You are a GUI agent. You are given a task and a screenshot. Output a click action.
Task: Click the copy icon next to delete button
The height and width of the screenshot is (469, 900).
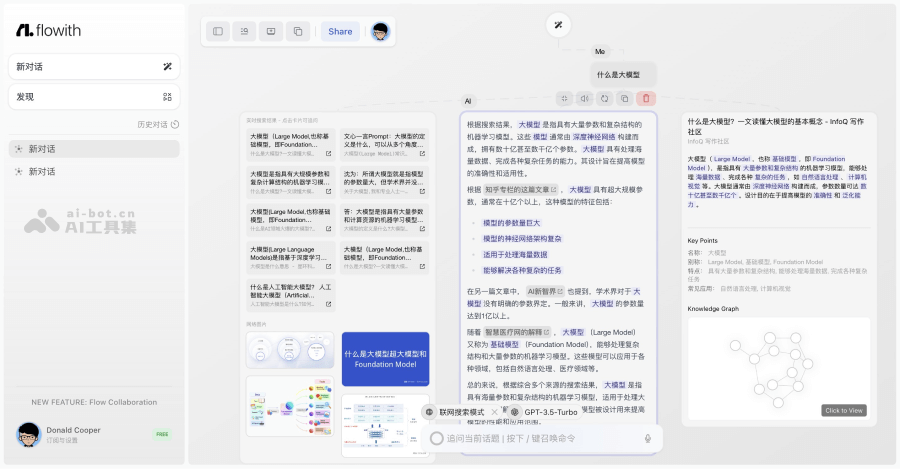624,98
